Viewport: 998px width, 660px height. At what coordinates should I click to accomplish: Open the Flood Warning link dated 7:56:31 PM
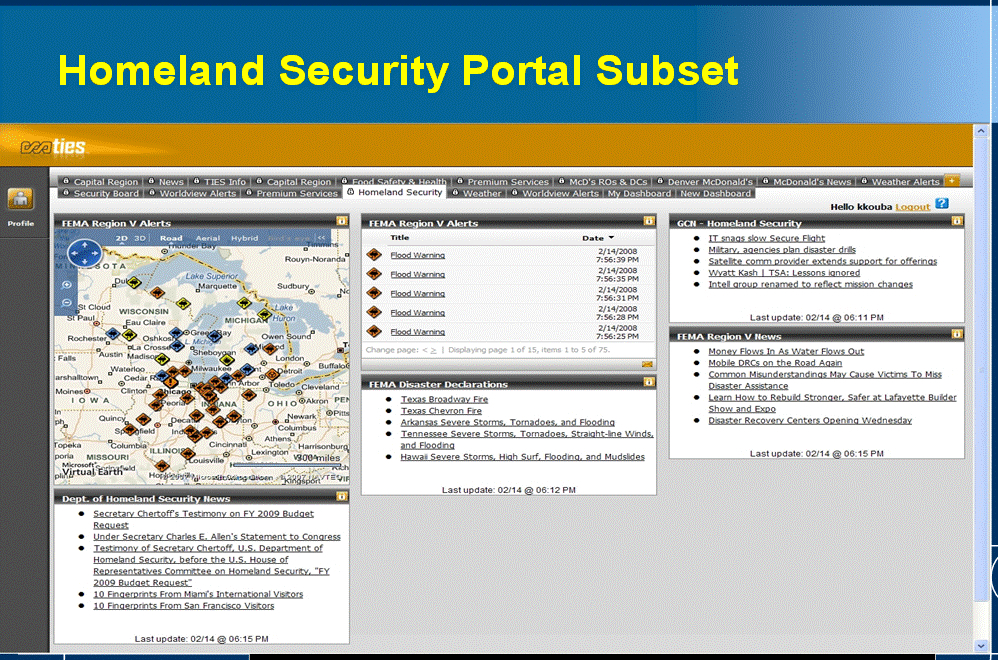pos(418,293)
